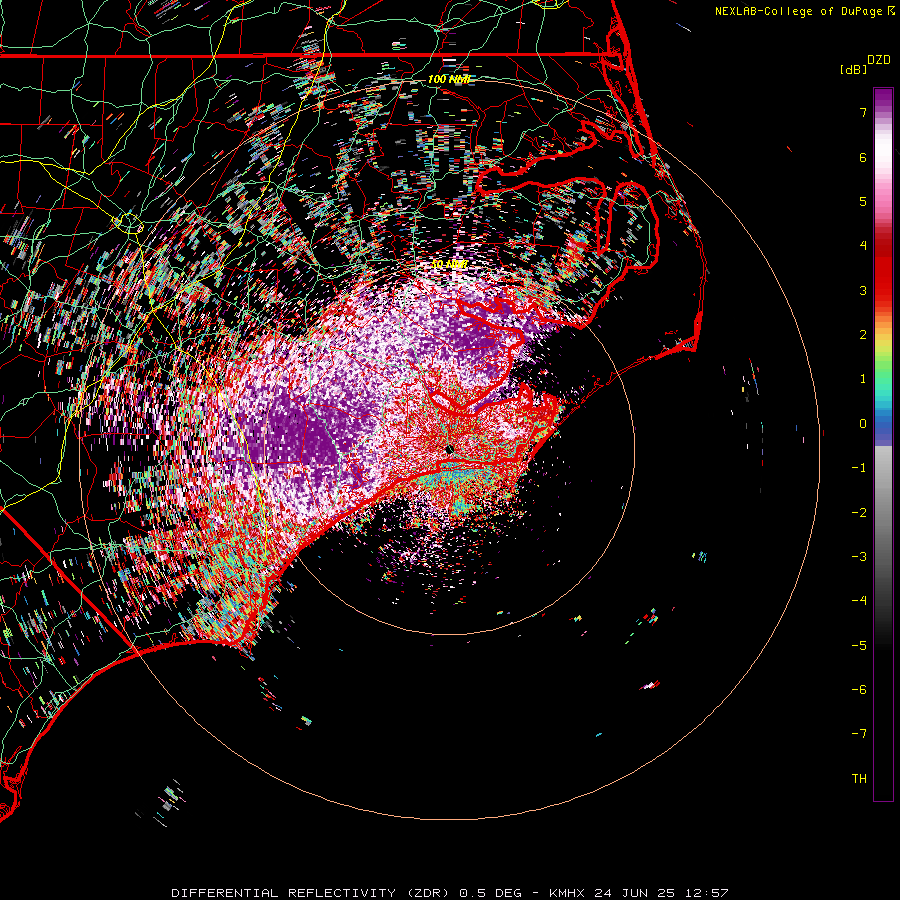Screen dimensions: 900x900
Task: Click the -5 value on the color scale
Action: 859,646
